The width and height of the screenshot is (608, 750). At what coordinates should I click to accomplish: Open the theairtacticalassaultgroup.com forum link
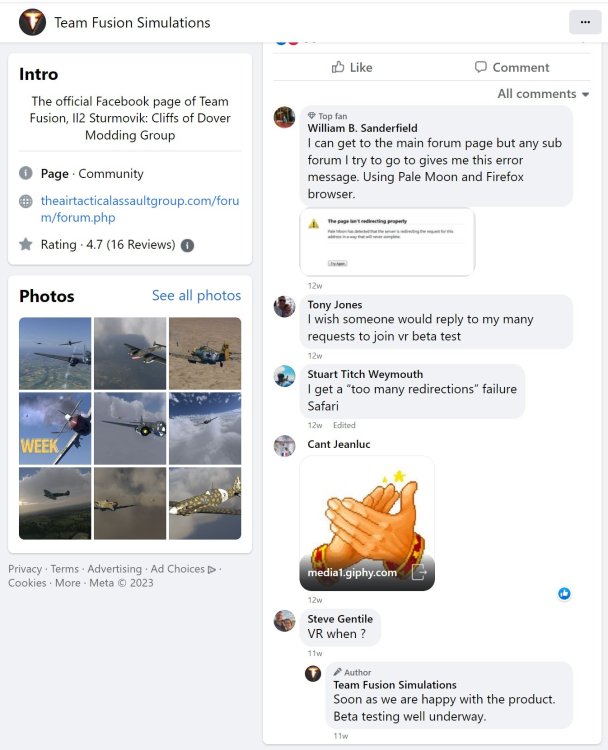[x=140, y=209]
